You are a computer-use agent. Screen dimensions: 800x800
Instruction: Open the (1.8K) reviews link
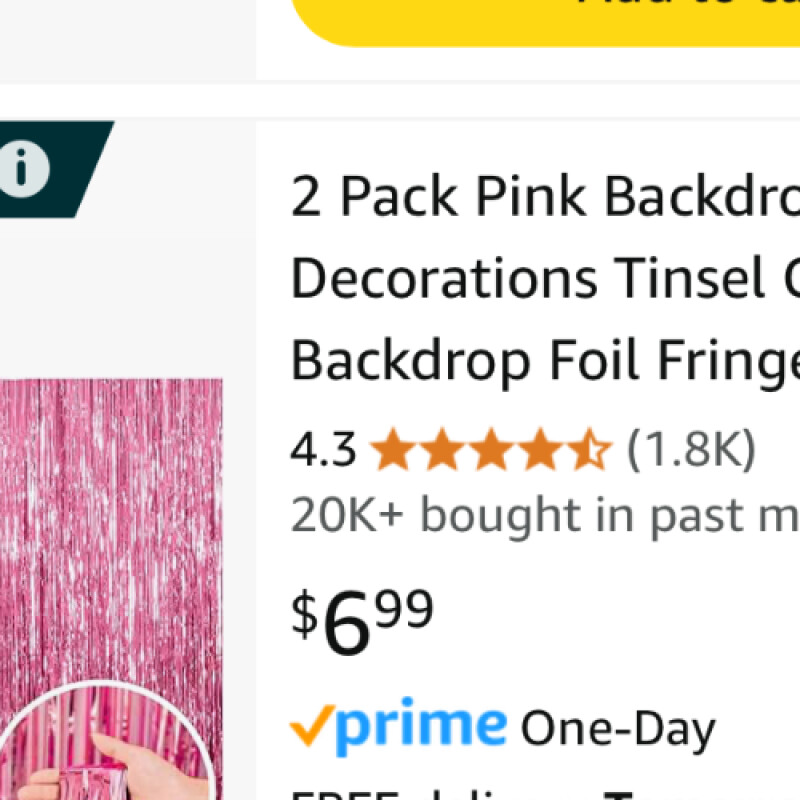pyautogui.click(x=691, y=451)
